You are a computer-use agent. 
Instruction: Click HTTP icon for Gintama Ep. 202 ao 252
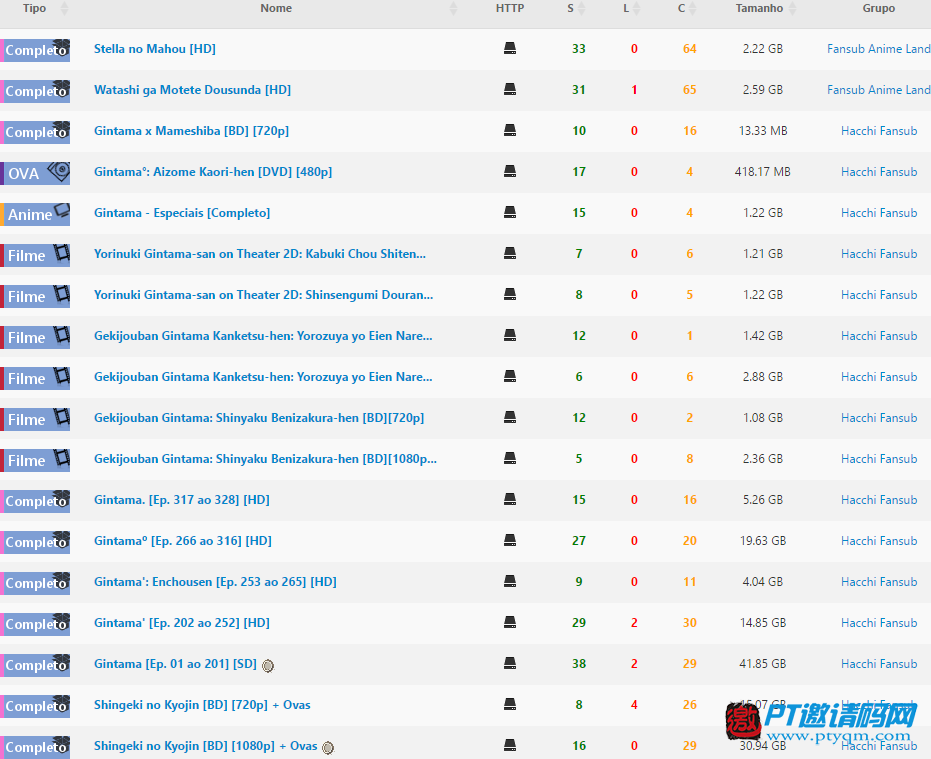pos(509,622)
